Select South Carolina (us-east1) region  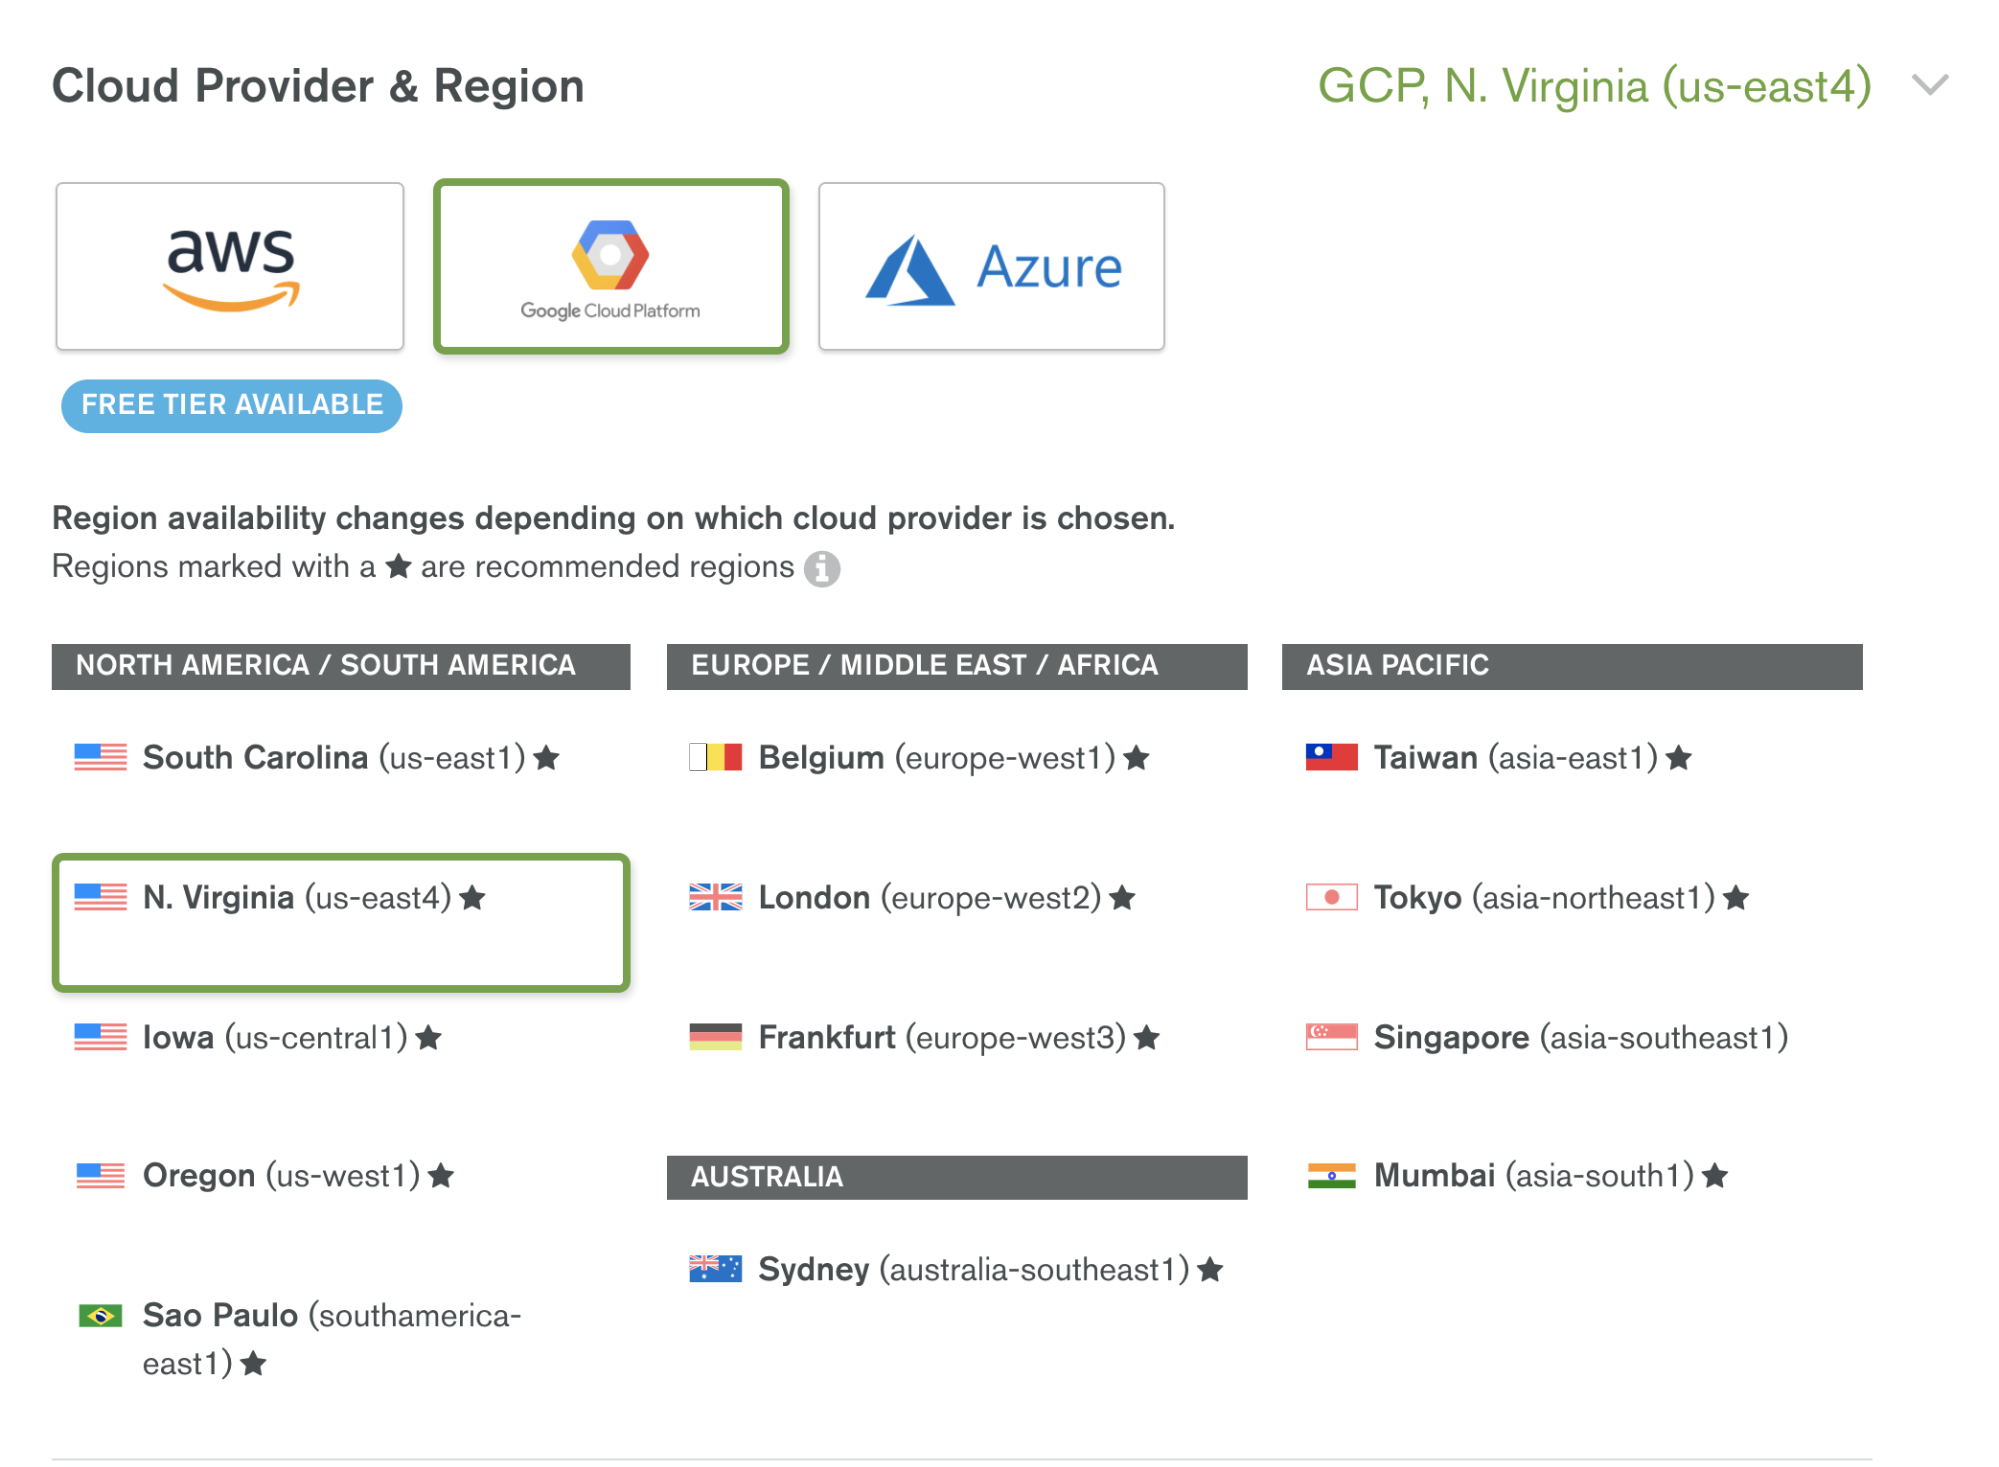(x=334, y=758)
